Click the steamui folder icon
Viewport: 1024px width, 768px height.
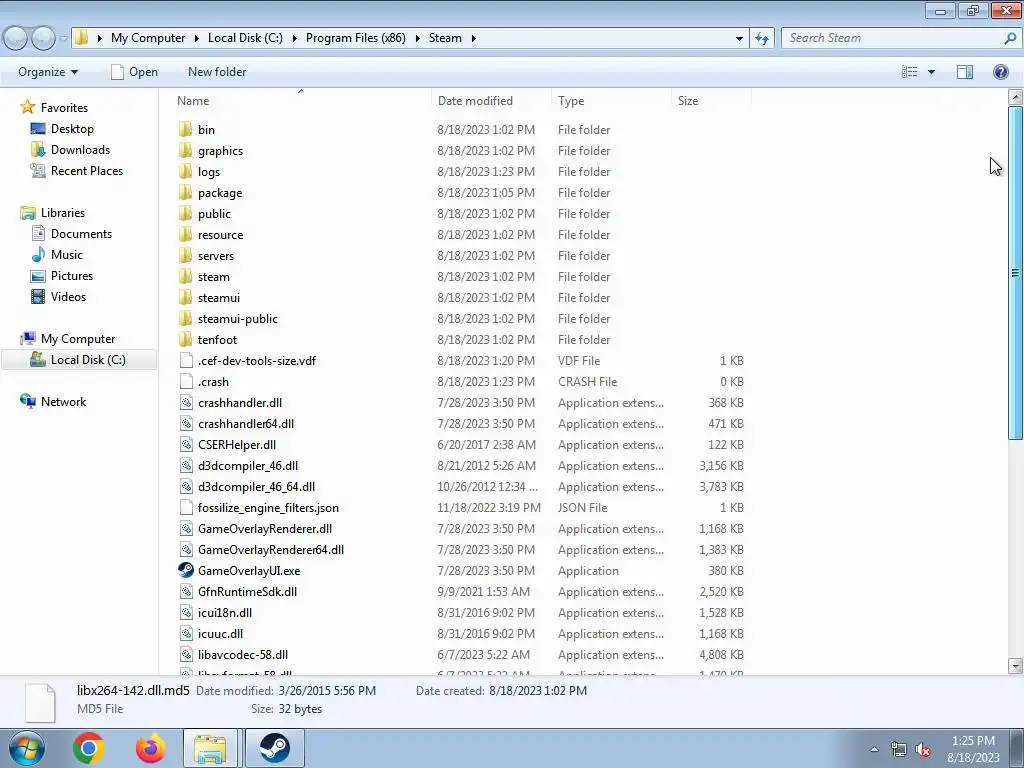pyautogui.click(x=185, y=297)
